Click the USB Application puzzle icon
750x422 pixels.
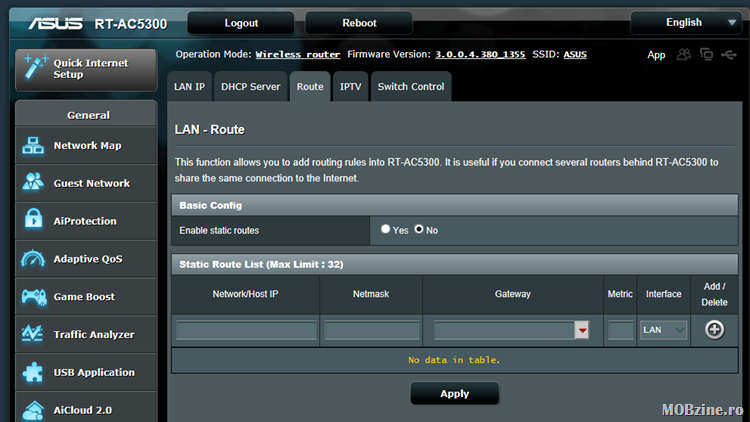(33, 372)
